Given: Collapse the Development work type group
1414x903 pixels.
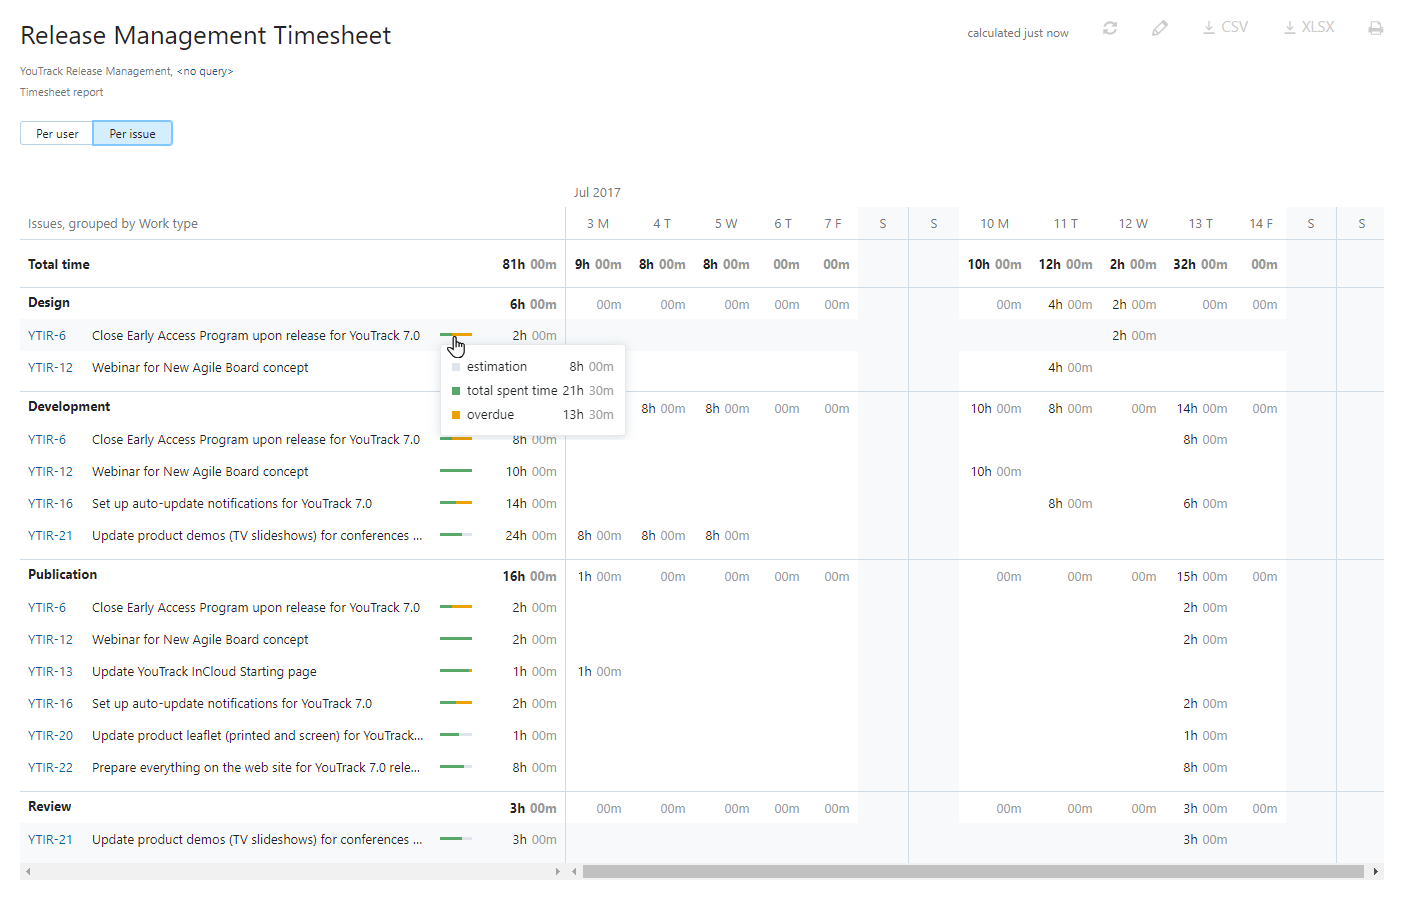Looking at the screenshot, I should coord(68,406).
